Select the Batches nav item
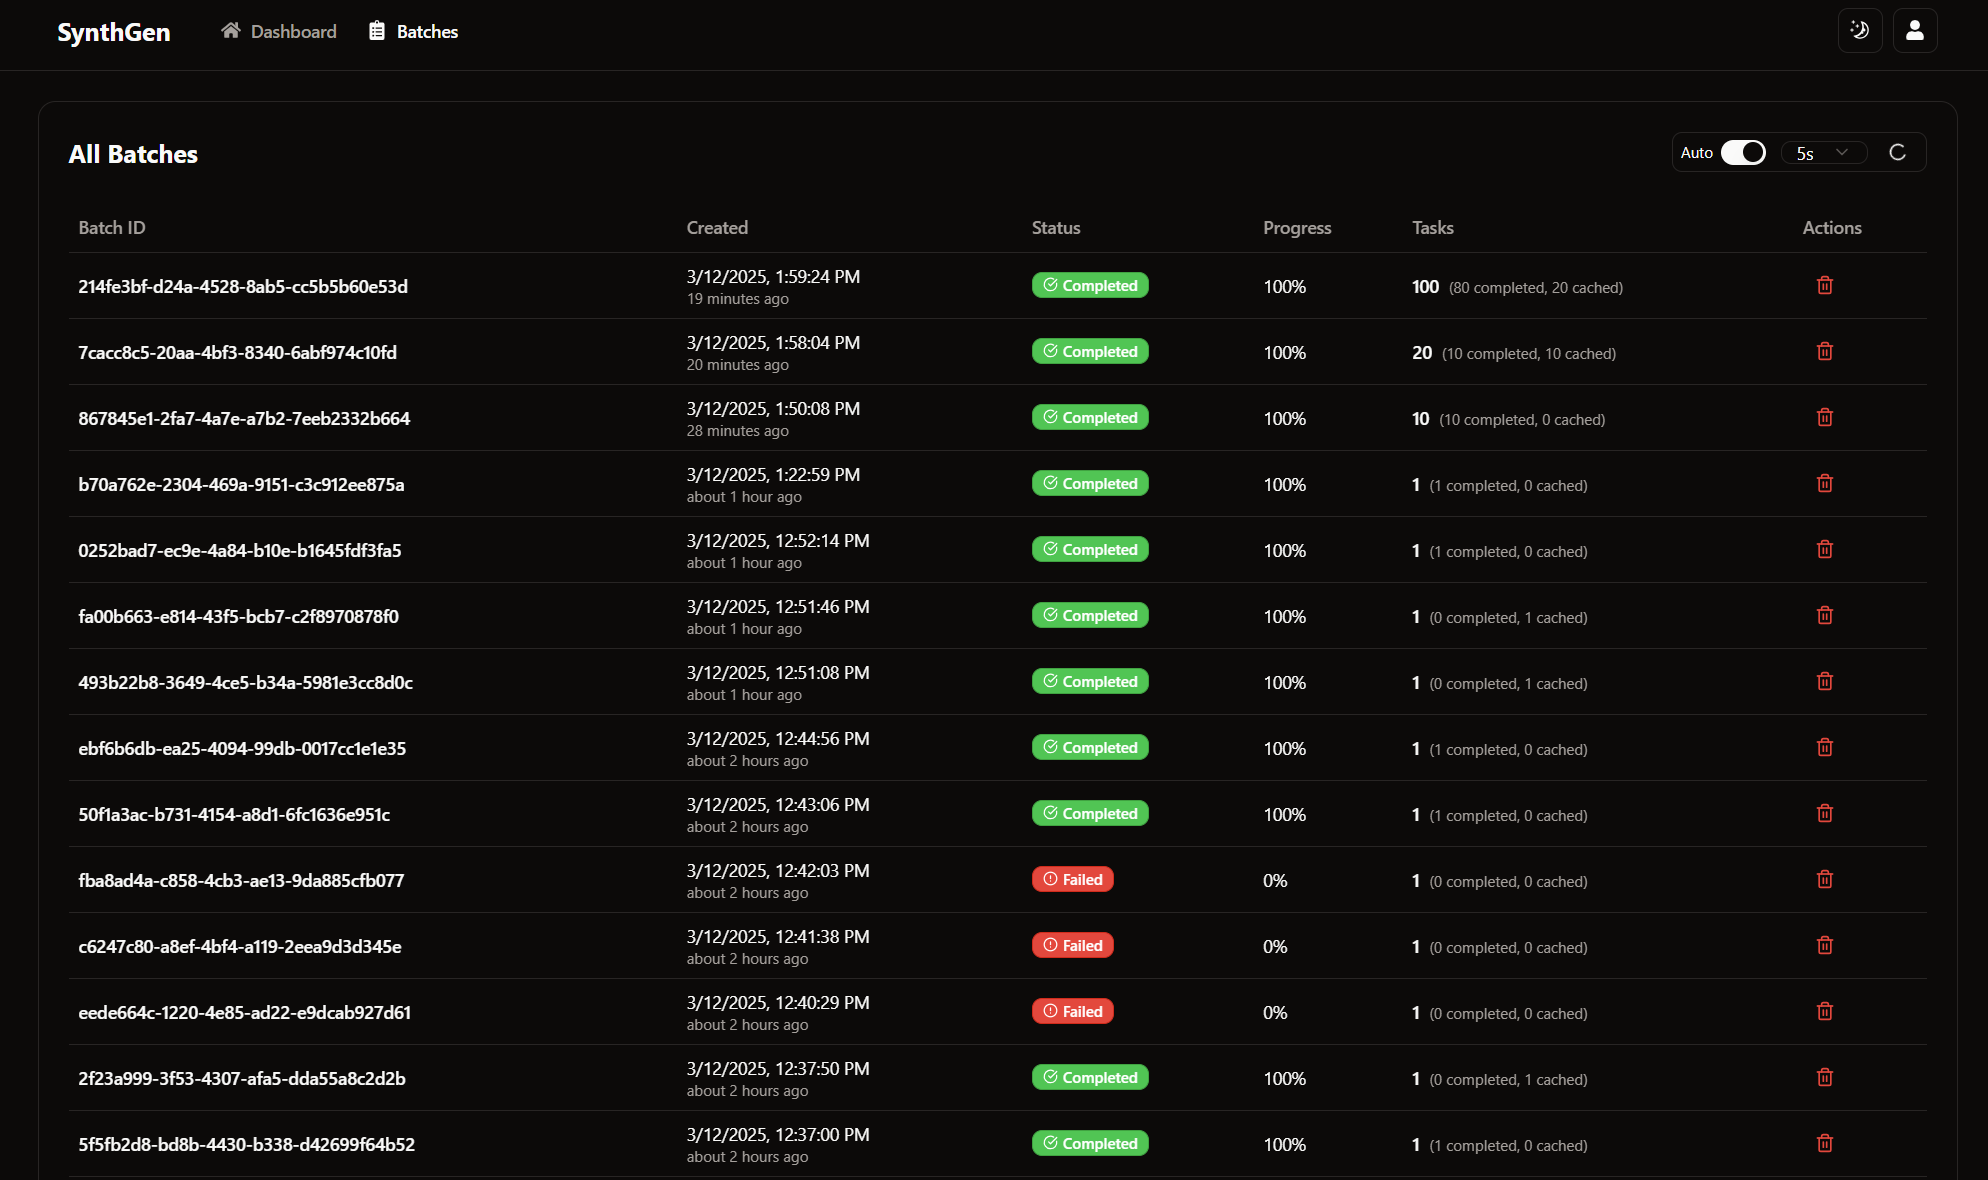Viewport: 1988px width, 1180px height. click(x=413, y=31)
